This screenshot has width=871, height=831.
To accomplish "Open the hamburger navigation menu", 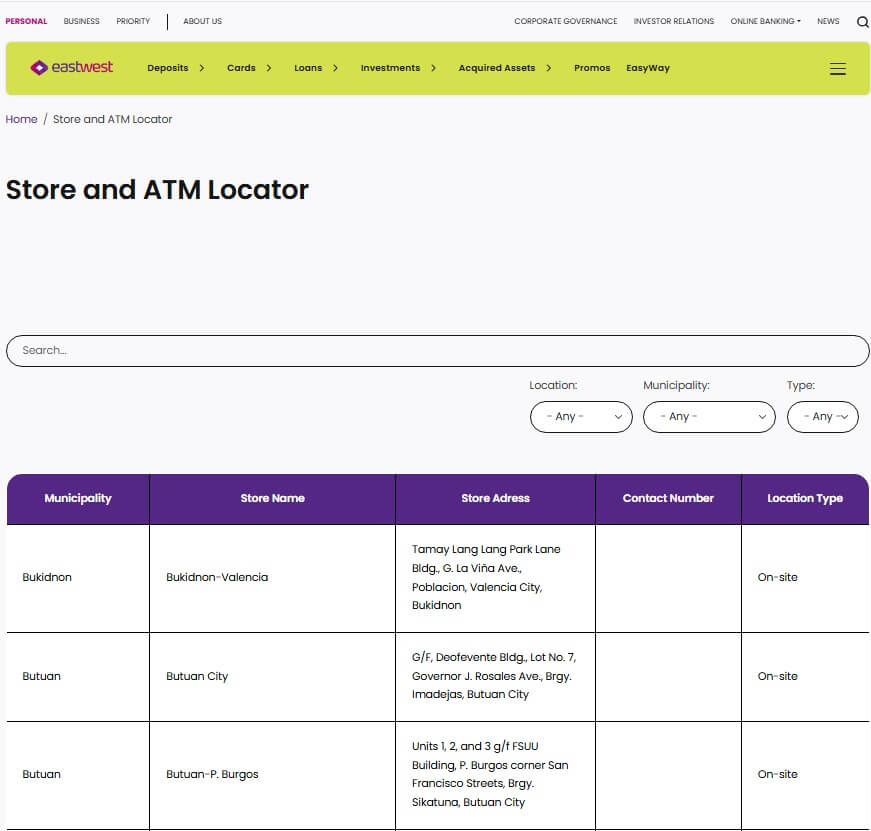I will pos(838,68).
